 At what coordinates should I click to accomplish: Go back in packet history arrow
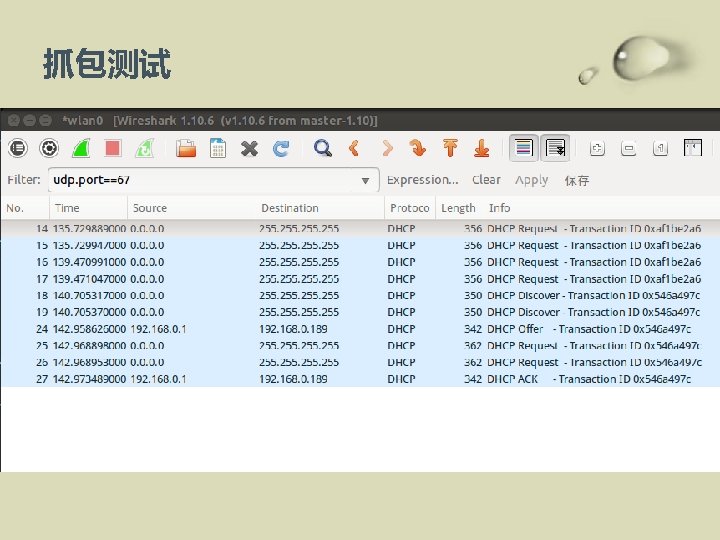(354, 148)
